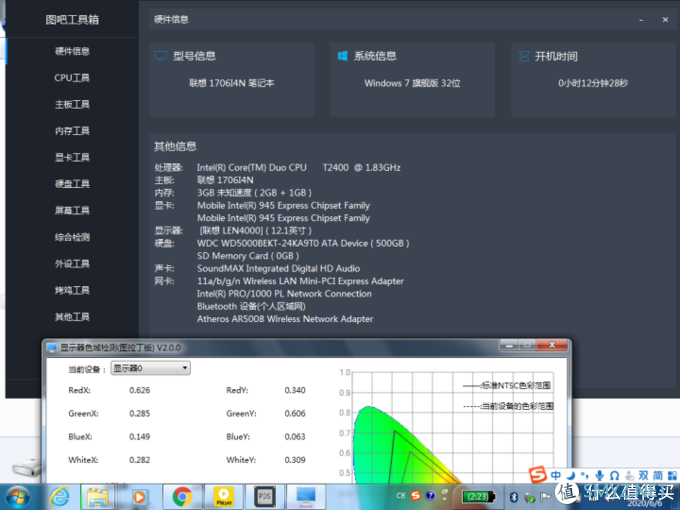Toggle the moon half-width icon on IME bar
The image size is (680, 510).
(x=571, y=475)
